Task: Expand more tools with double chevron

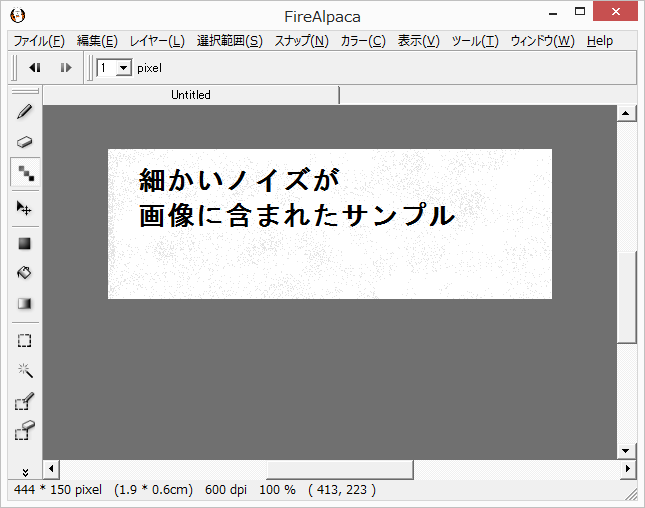Action: 26,473
